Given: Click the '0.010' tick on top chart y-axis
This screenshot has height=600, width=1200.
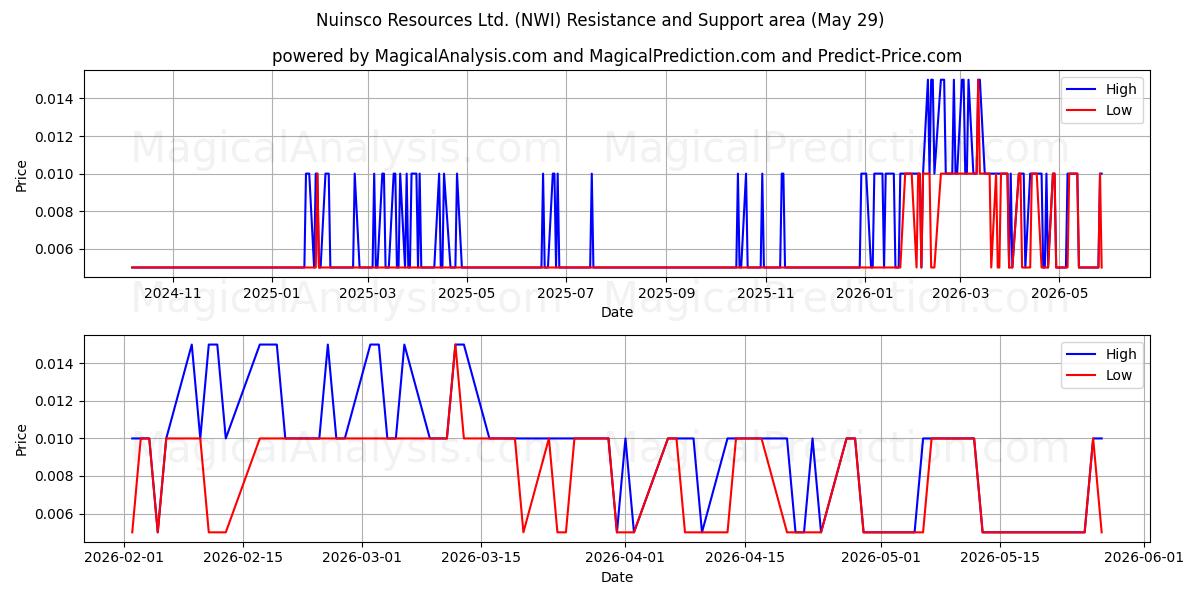Looking at the screenshot, I should [57, 174].
